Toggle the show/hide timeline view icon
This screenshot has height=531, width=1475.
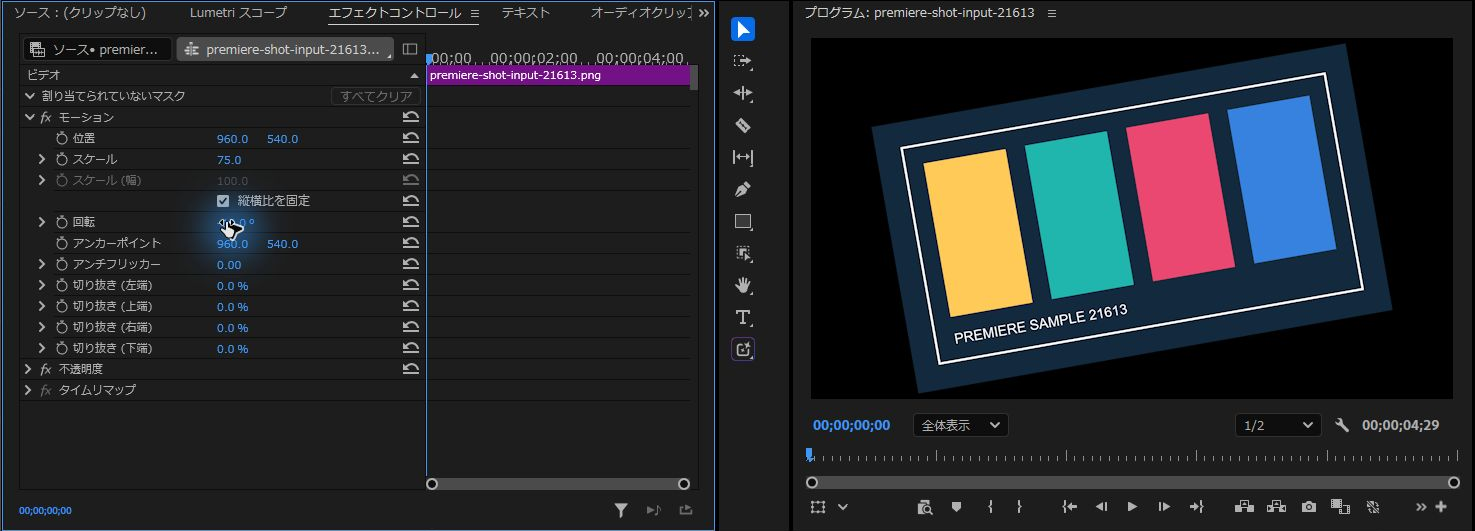[410, 49]
